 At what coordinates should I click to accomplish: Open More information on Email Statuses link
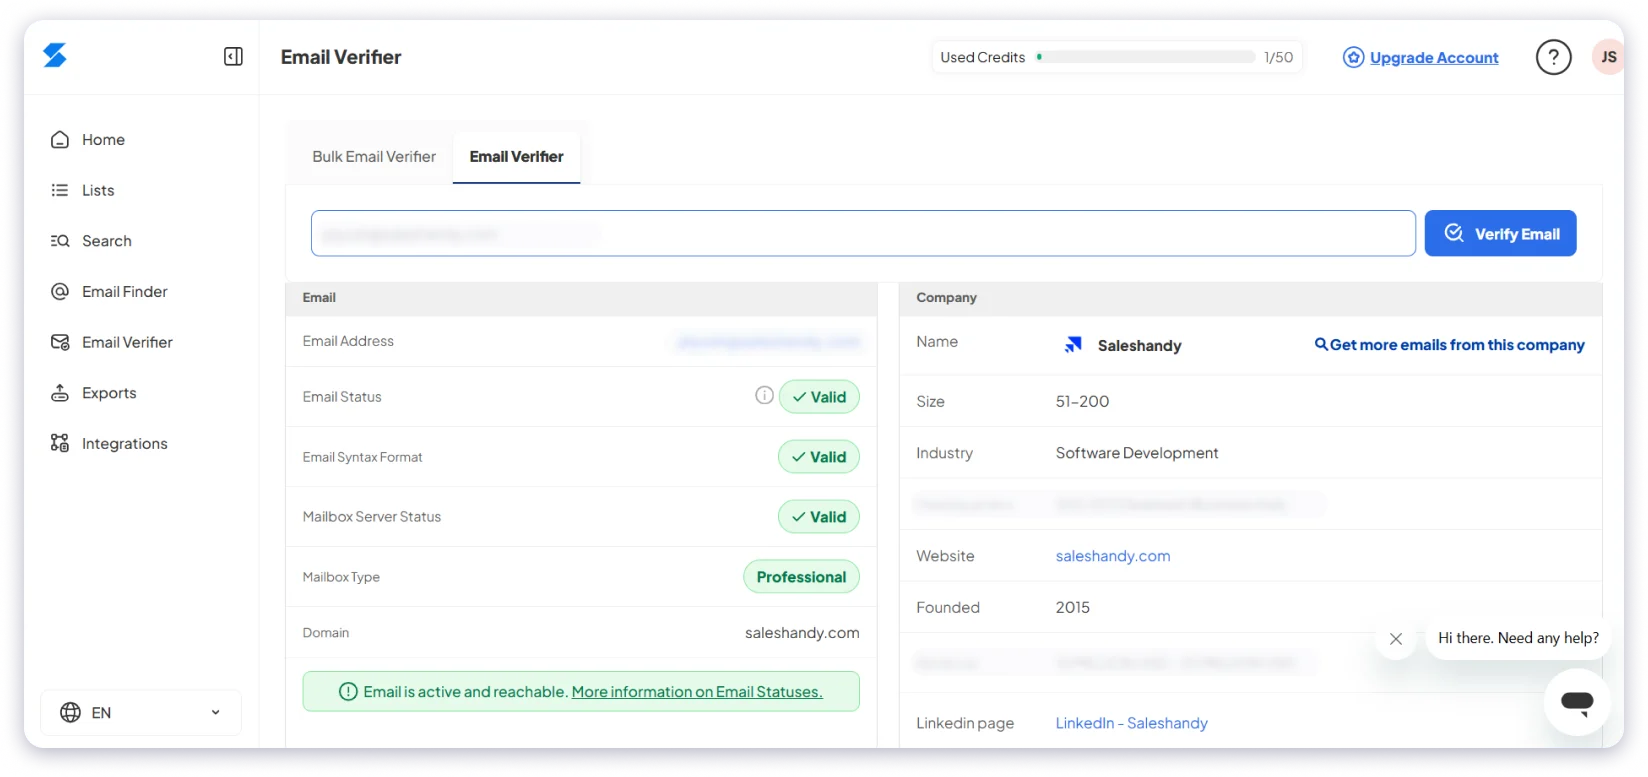[x=697, y=692]
